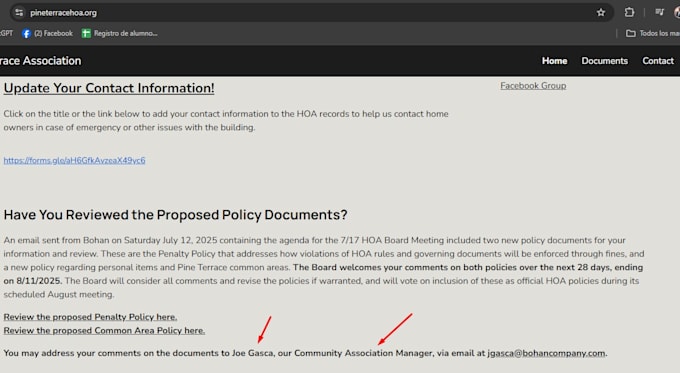
Task: Click the site information icon beside the URL
Action: 19,13
